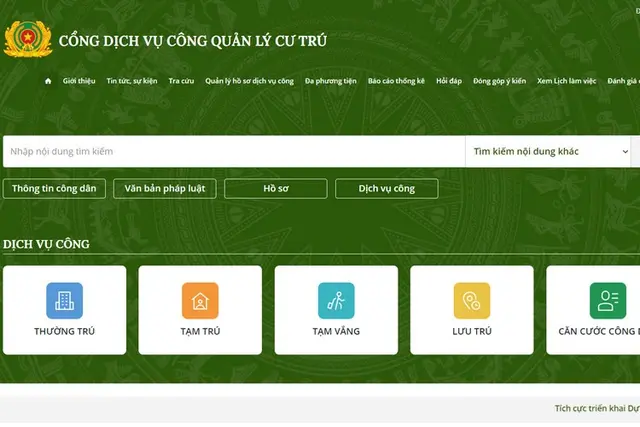
Task: Open the Tra cứu menu
Action: [181, 81]
